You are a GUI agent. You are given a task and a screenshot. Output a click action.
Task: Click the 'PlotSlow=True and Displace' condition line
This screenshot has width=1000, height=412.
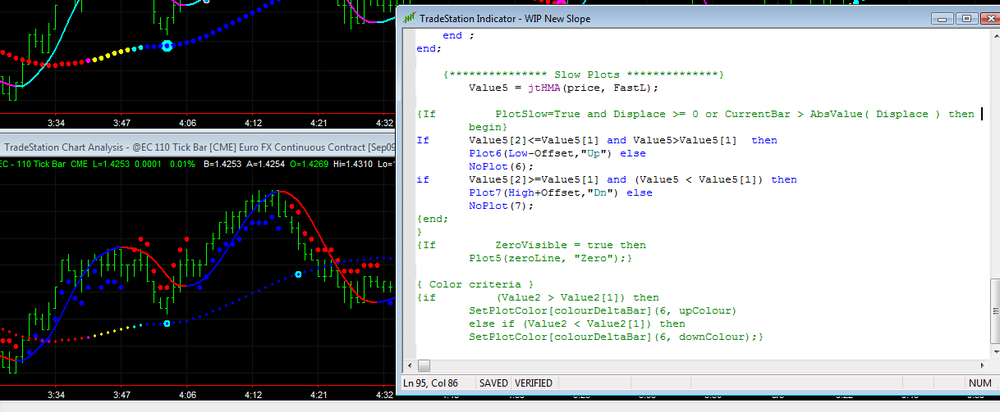tap(695, 114)
